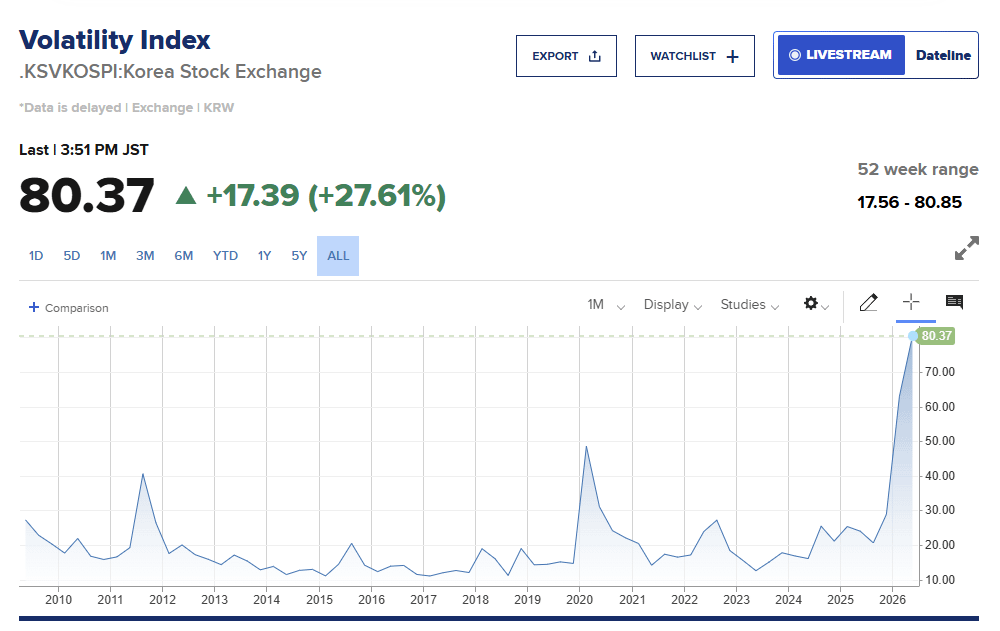This screenshot has width=1000, height=631.
Task: Click the 80.37 current price marker
Action: 936,336
